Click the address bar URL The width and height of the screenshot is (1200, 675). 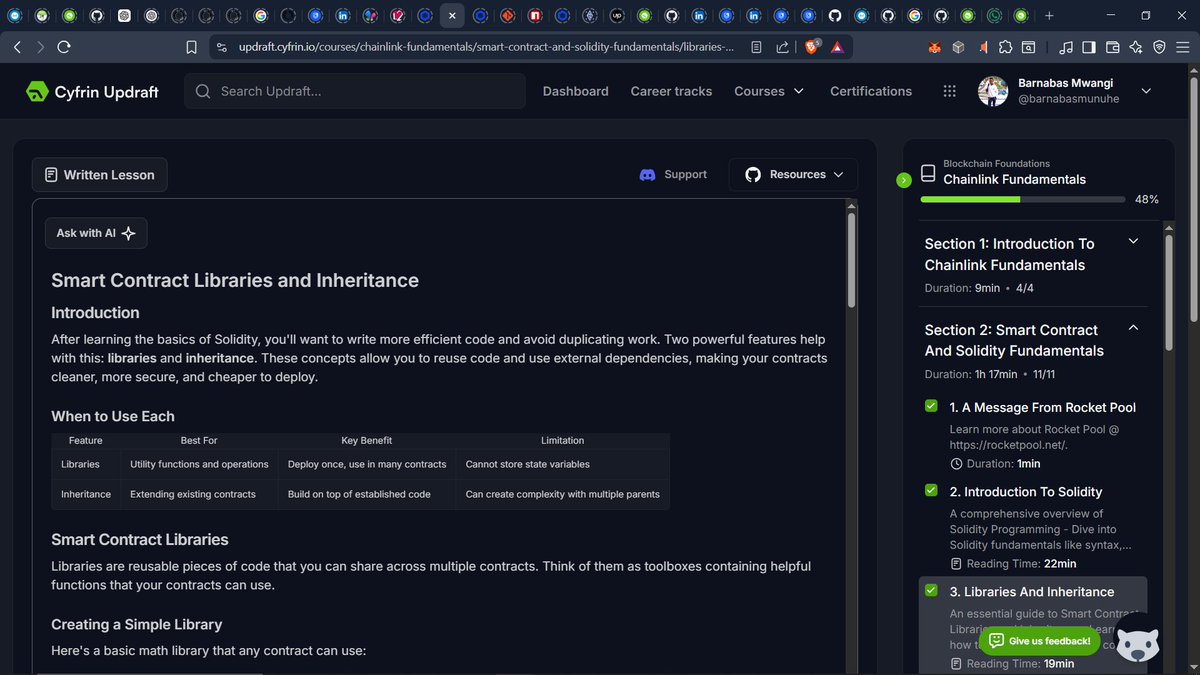click(486, 47)
